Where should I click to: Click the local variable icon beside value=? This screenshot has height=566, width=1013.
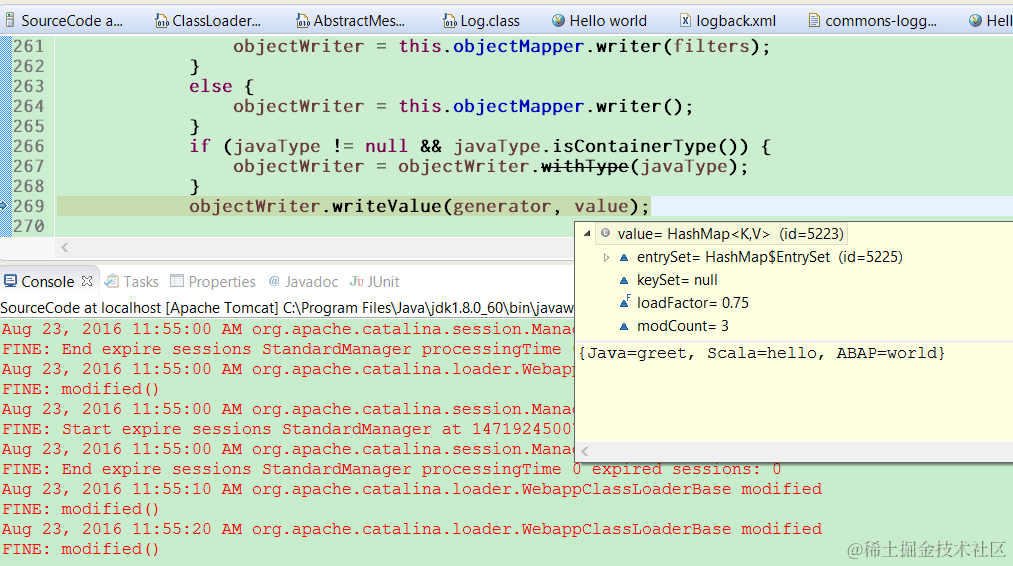[x=605, y=233]
